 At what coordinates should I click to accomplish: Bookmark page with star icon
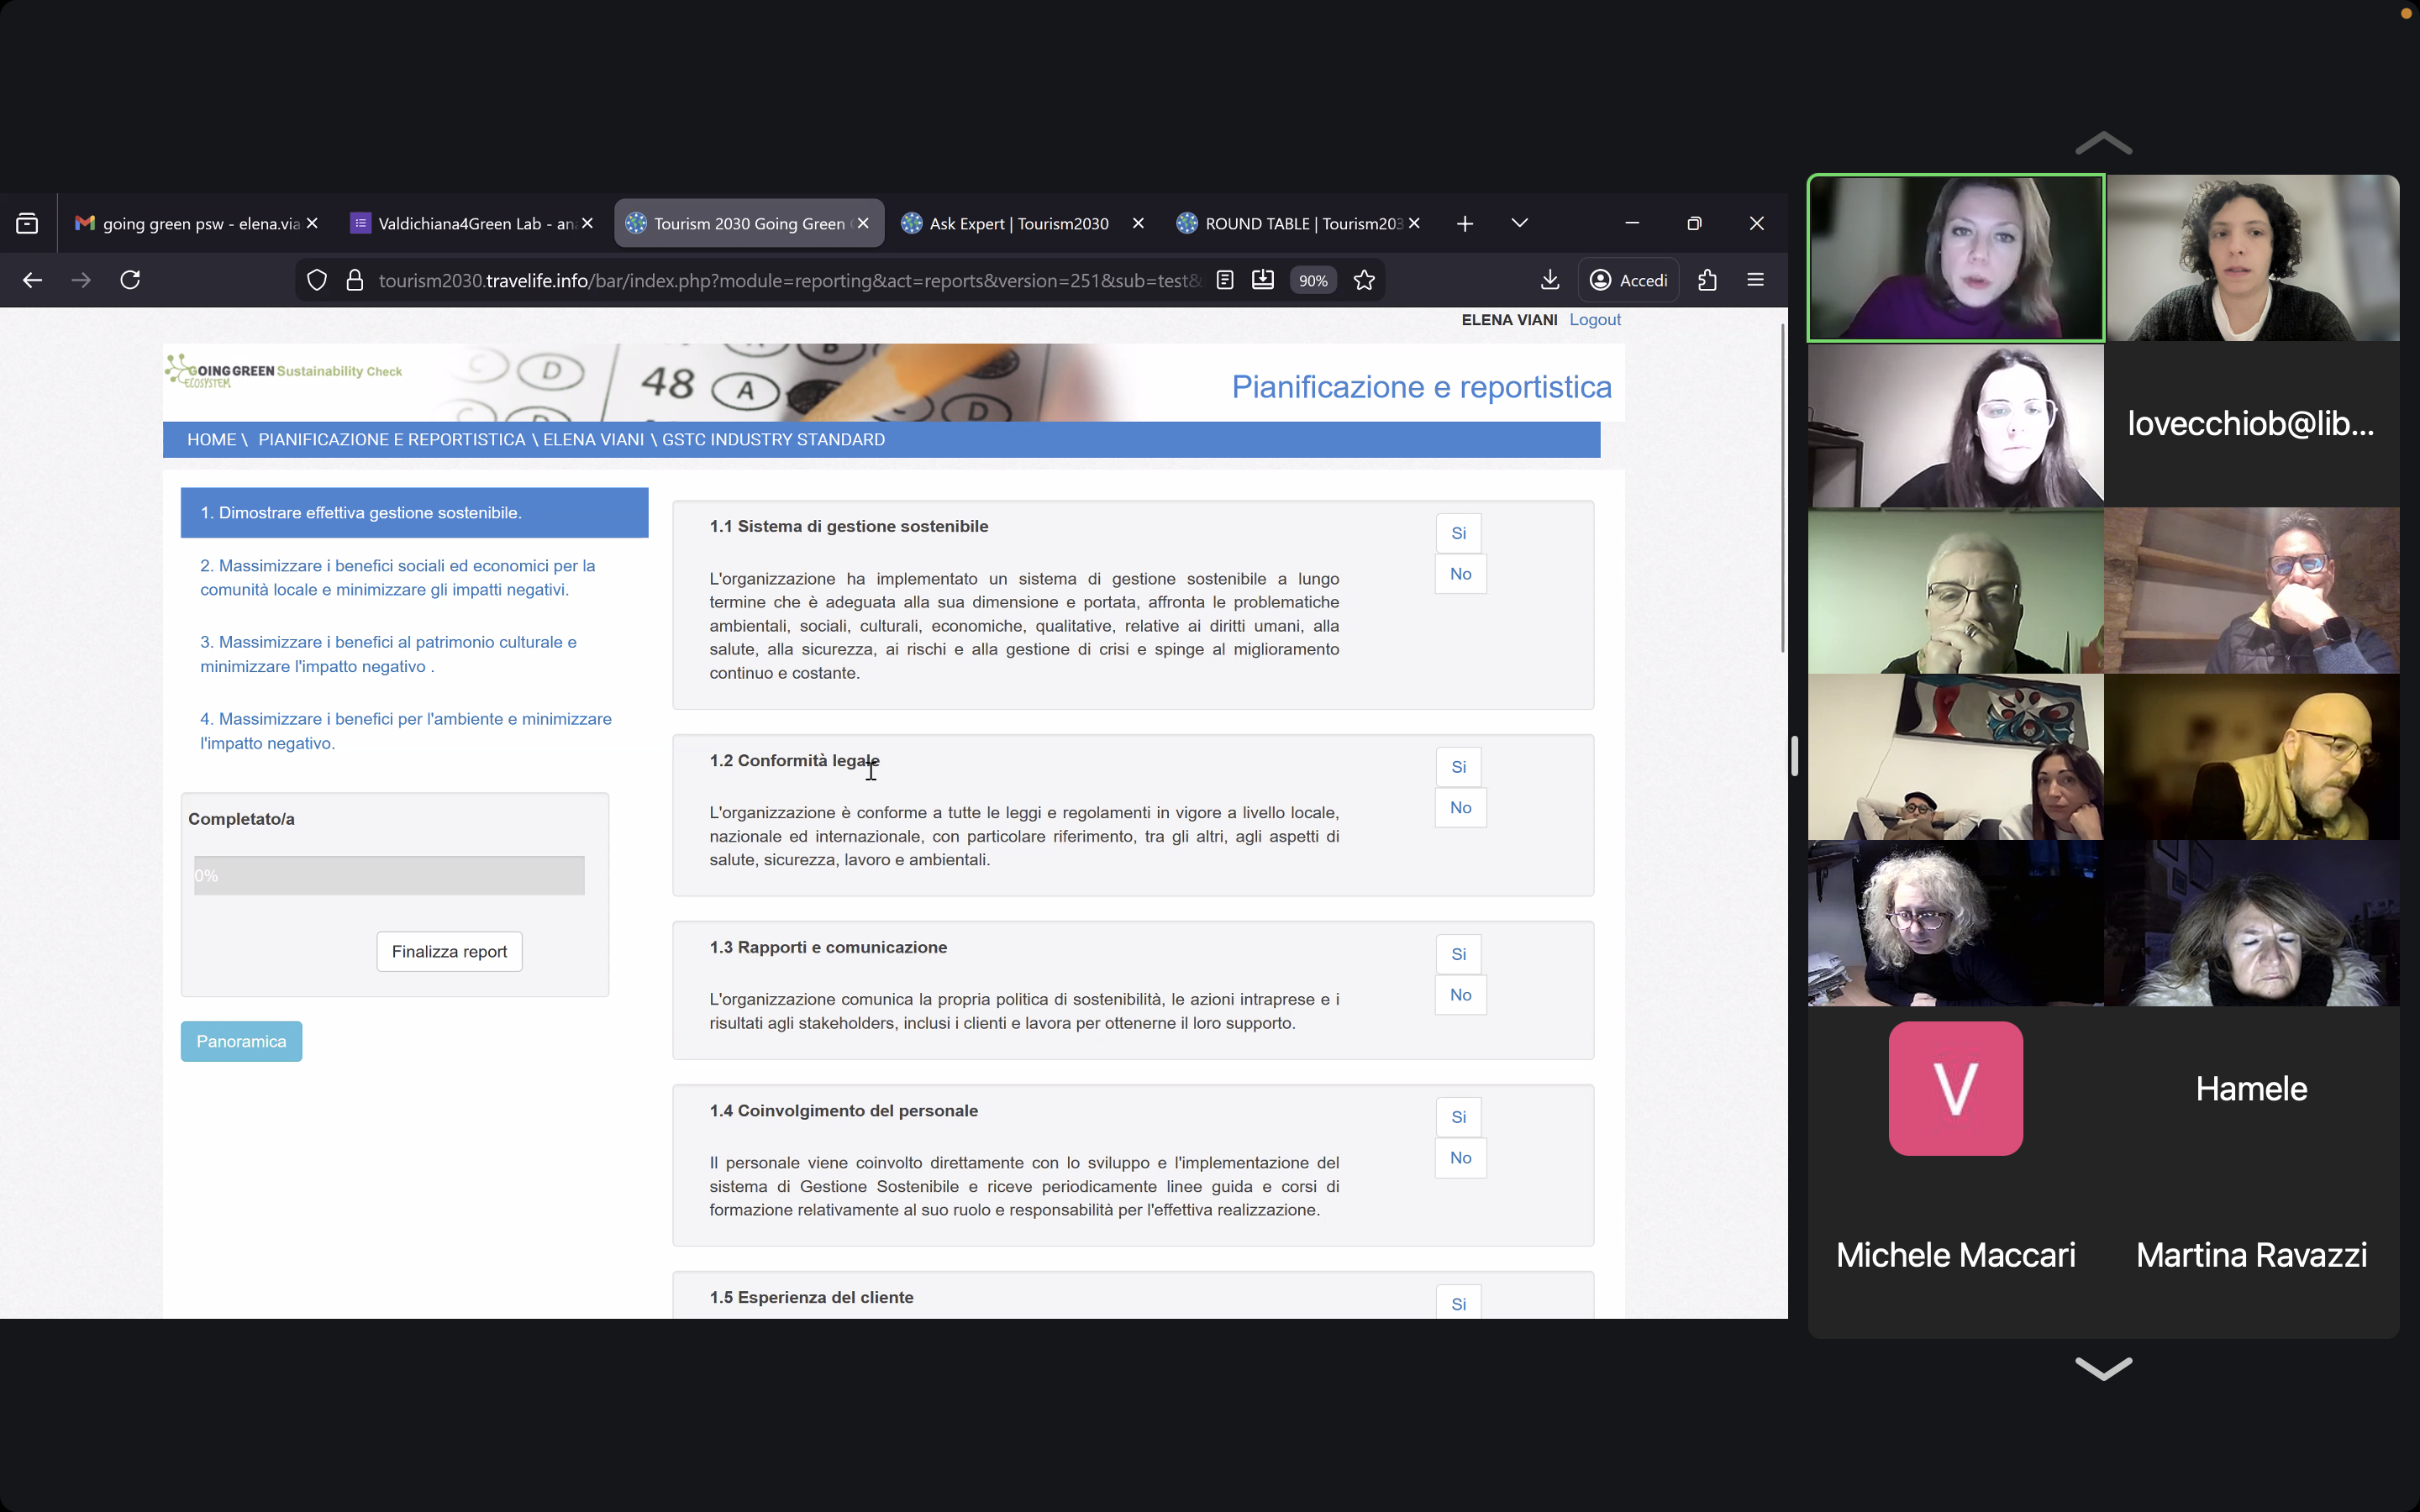(x=1364, y=280)
